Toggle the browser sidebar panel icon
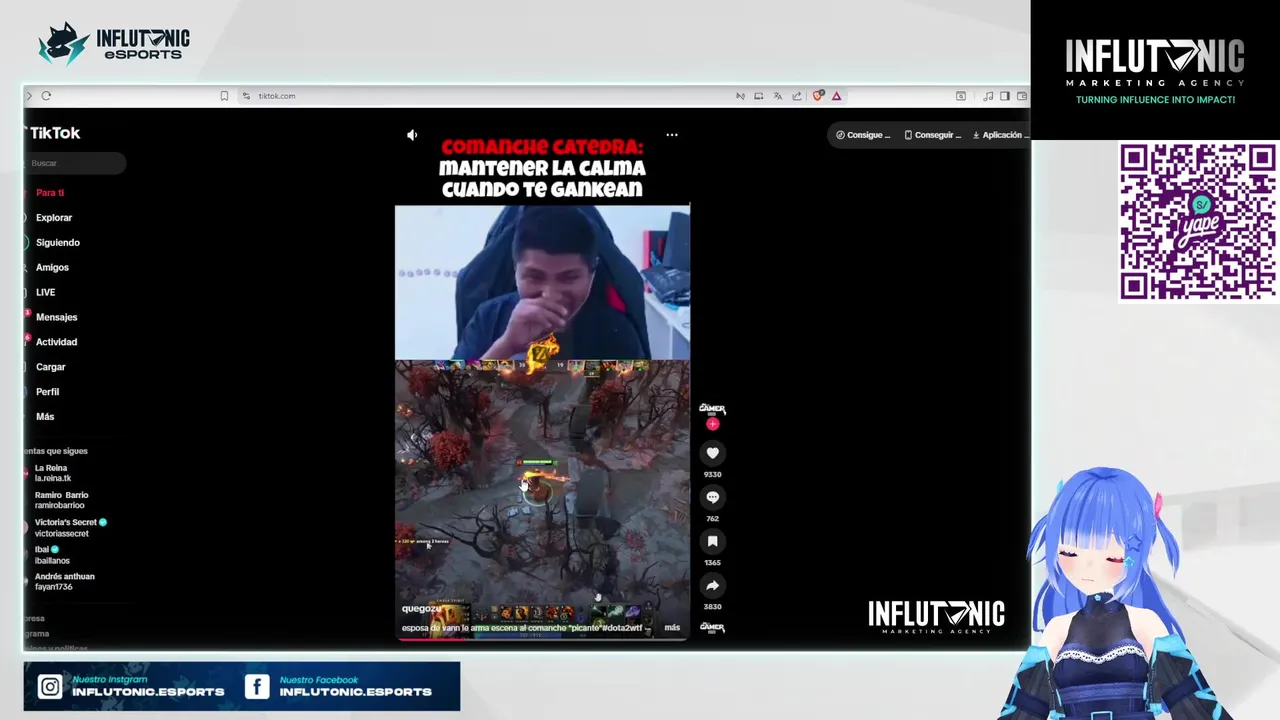 1004,96
